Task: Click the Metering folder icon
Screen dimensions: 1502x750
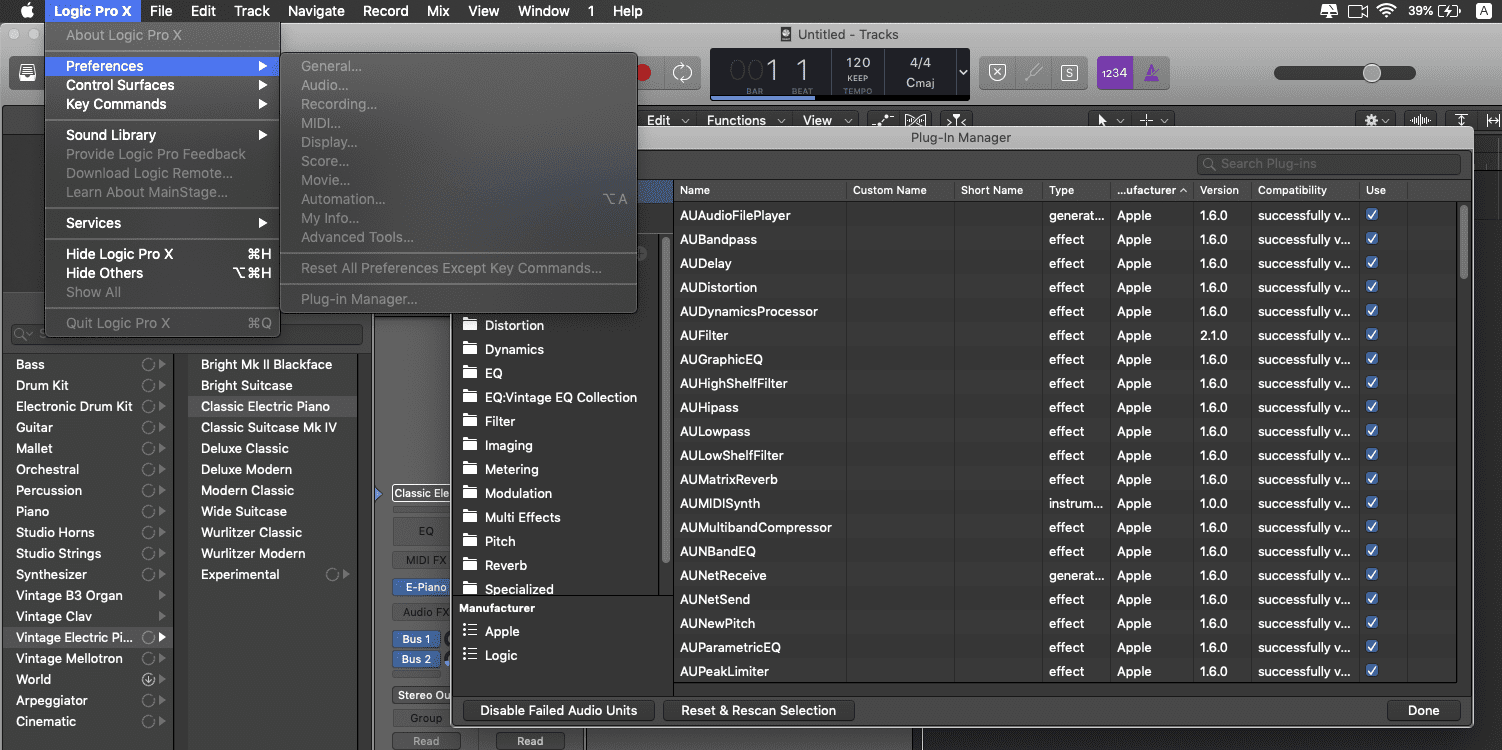Action: tap(470, 469)
